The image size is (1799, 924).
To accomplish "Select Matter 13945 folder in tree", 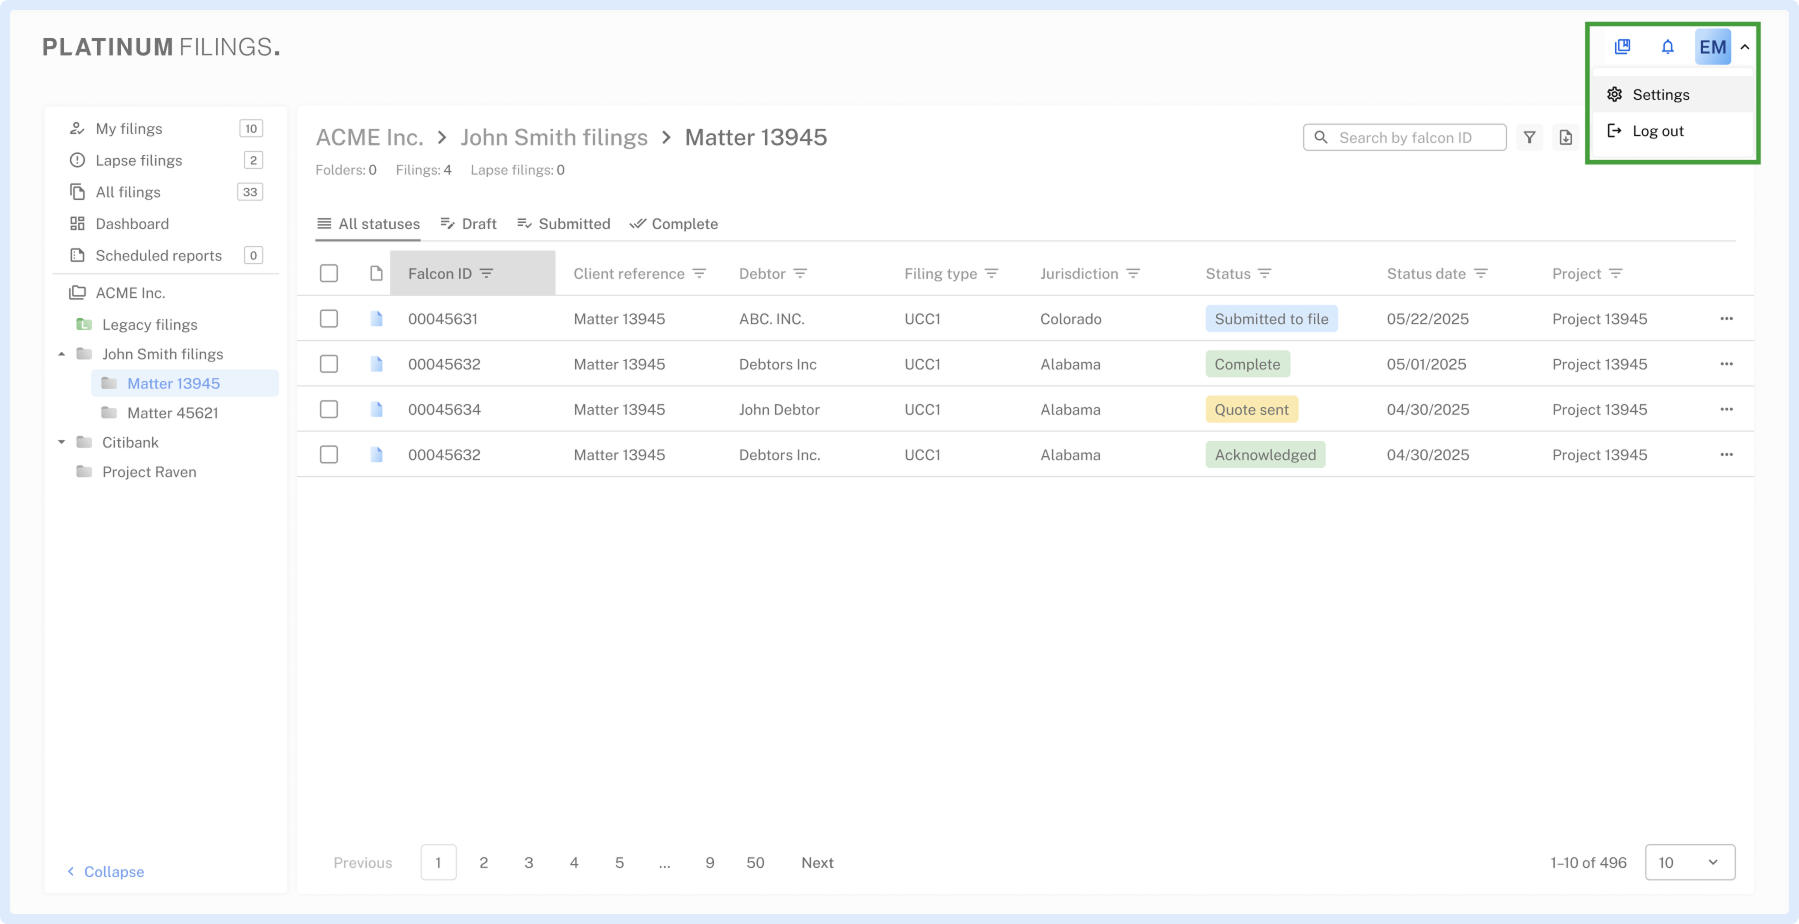I will [184, 383].
